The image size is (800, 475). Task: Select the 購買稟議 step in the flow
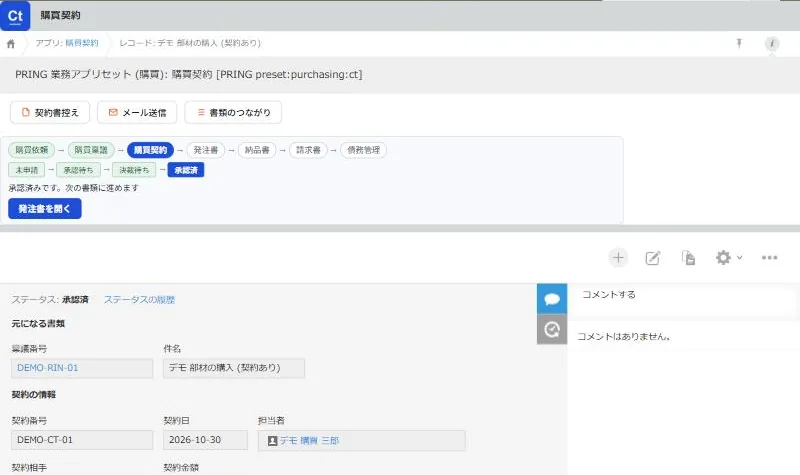(x=91, y=150)
